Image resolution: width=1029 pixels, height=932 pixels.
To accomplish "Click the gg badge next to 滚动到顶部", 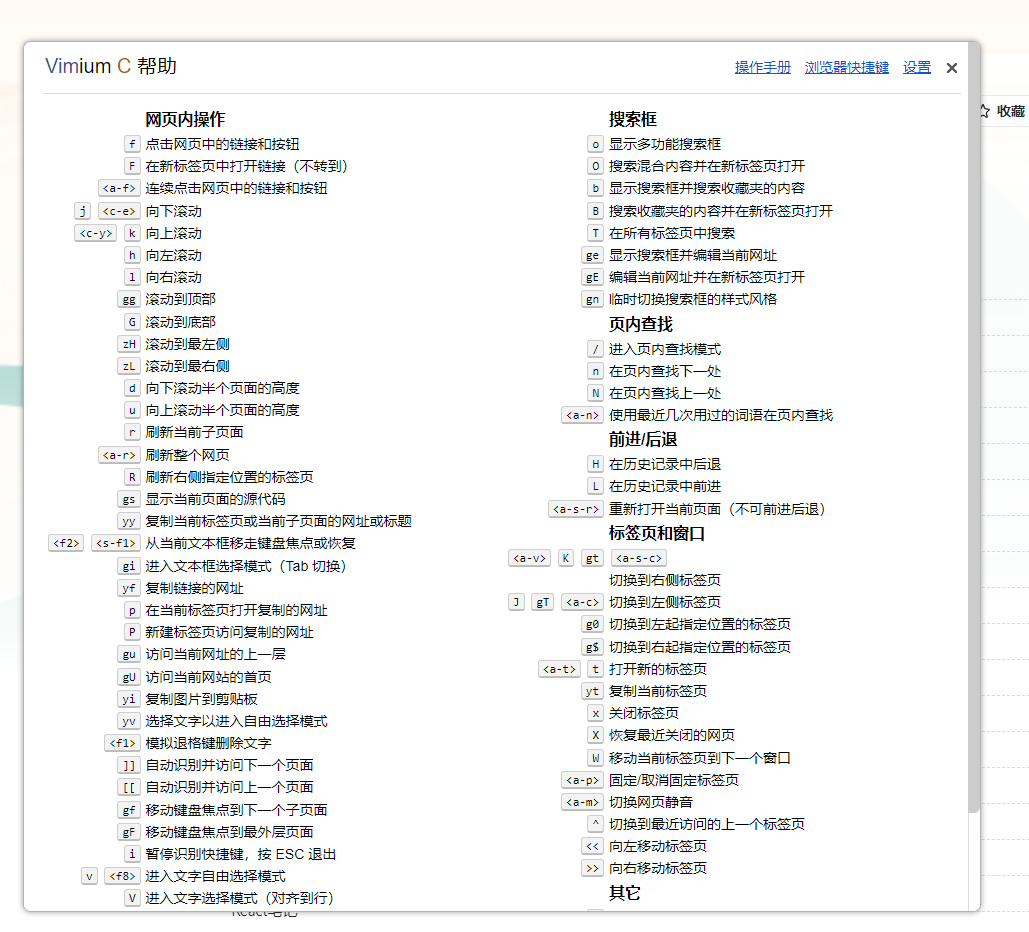I will 128,299.
